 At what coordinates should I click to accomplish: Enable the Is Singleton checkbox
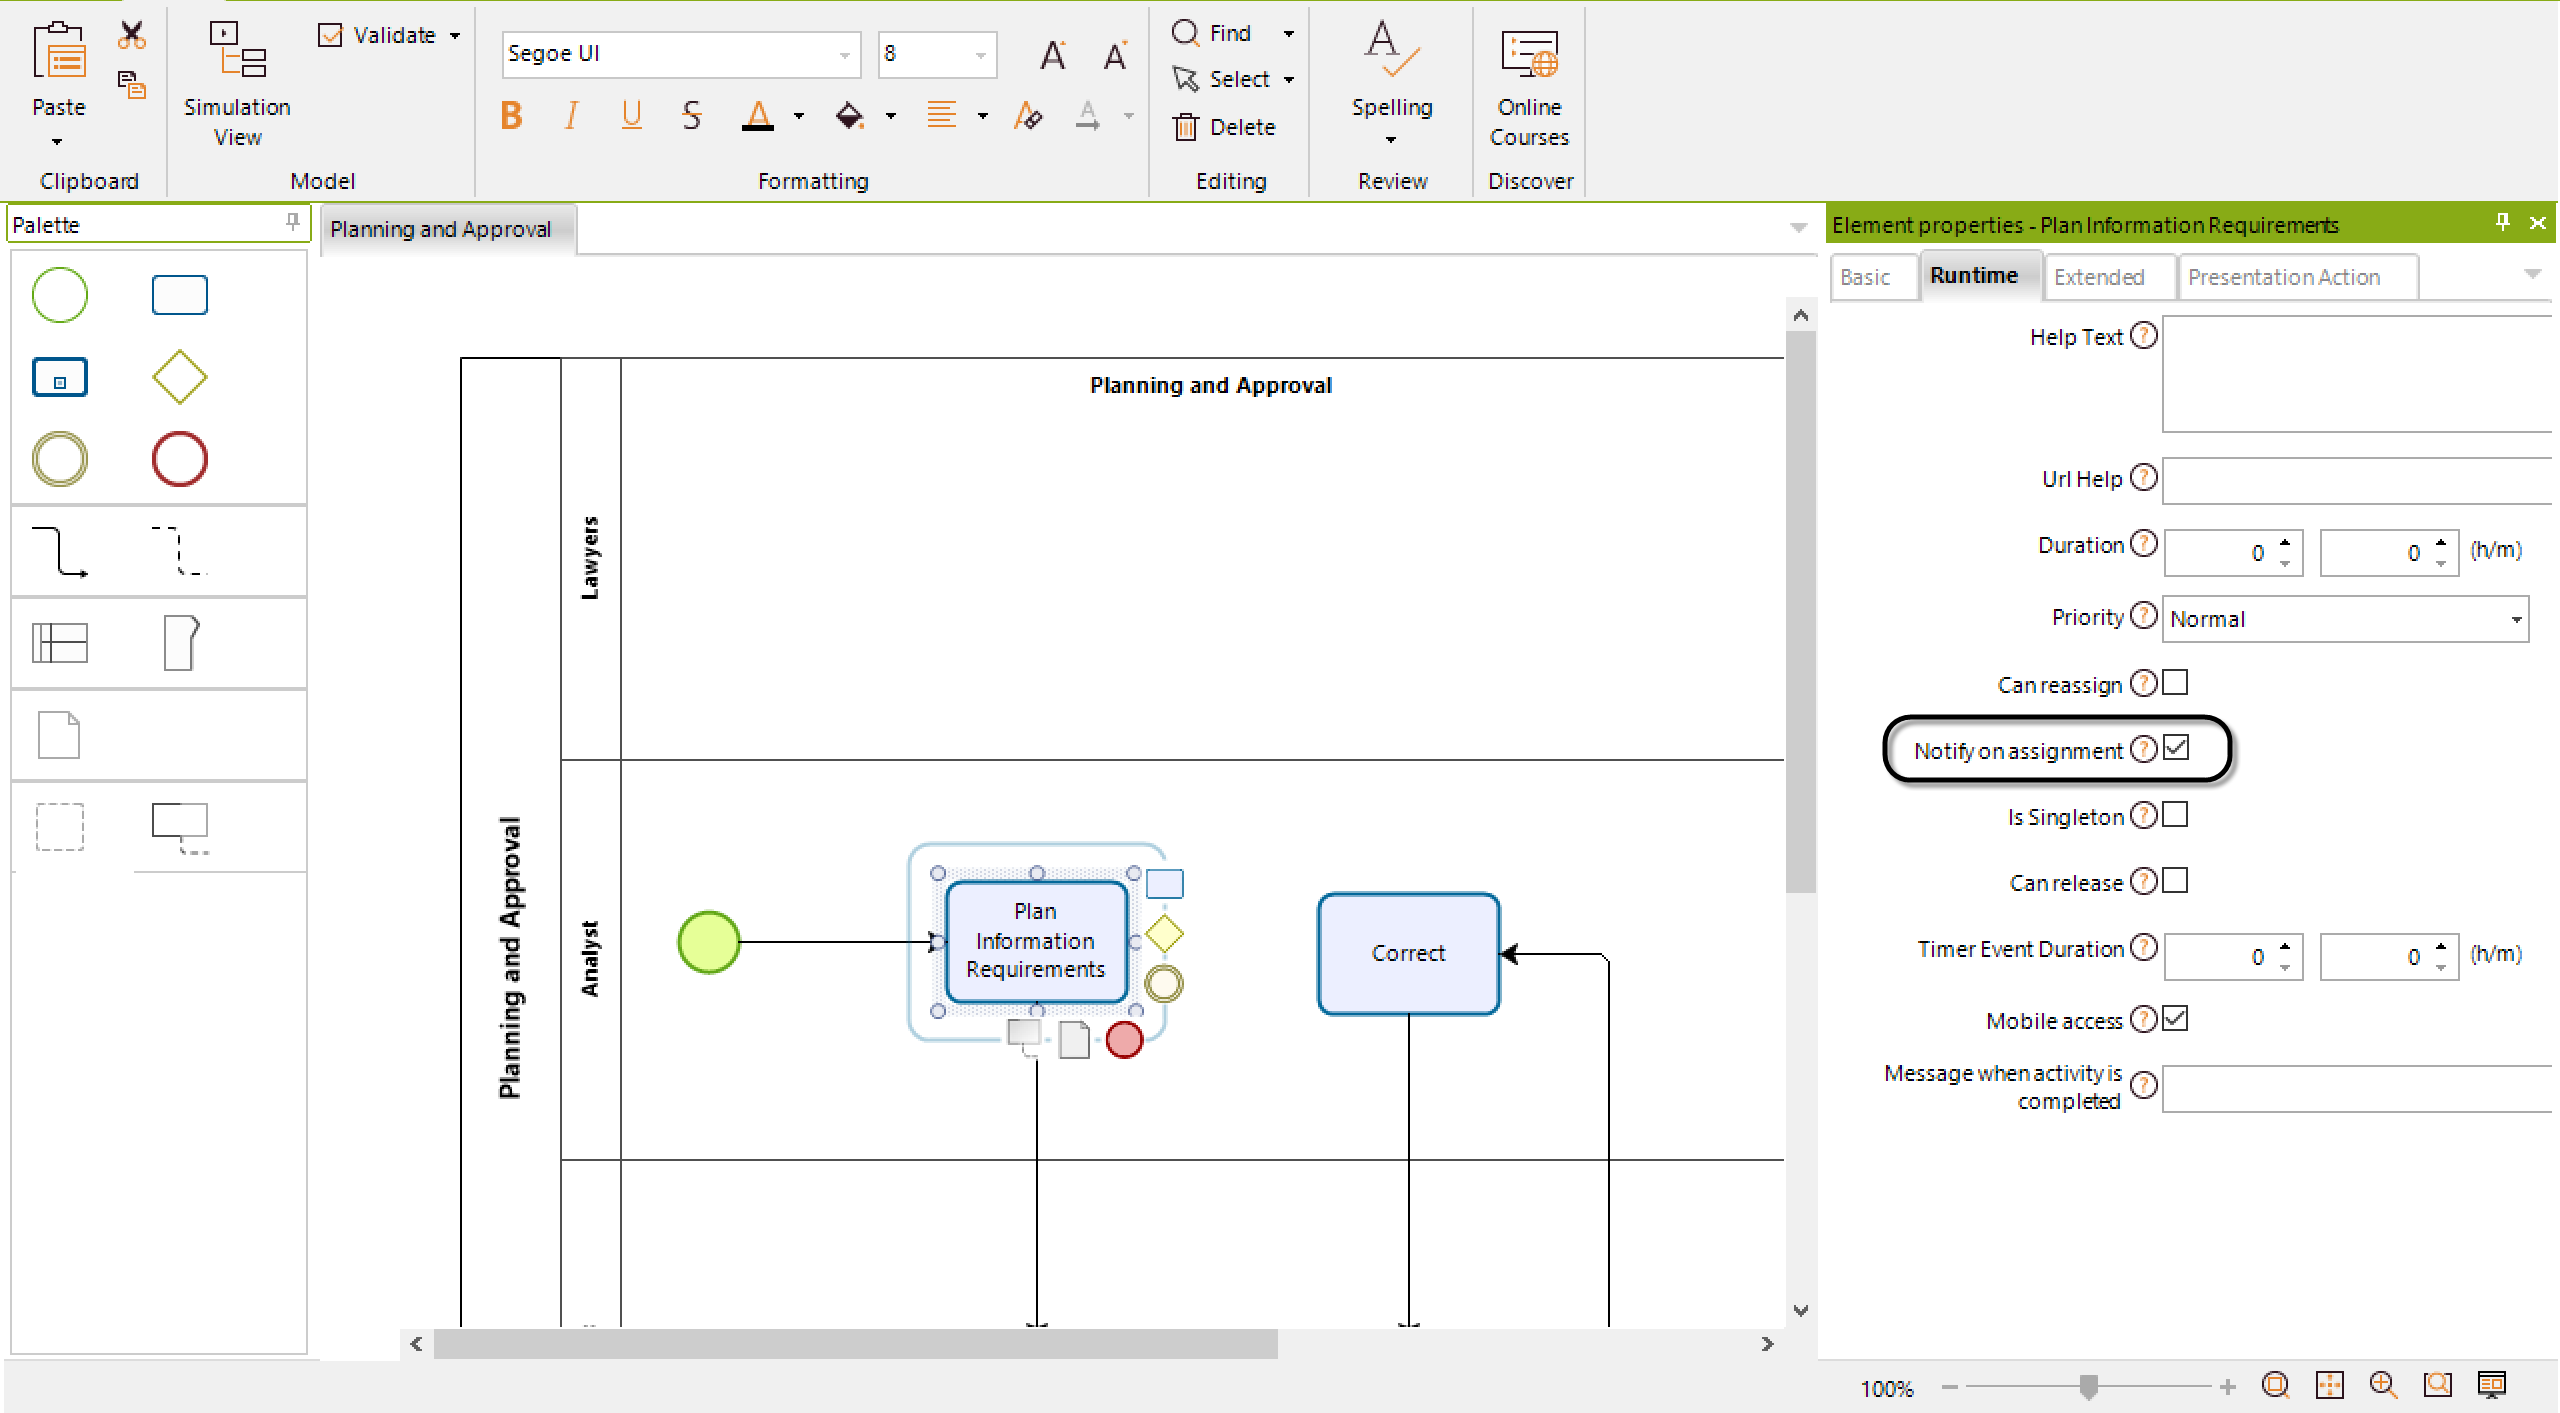[x=2175, y=815]
